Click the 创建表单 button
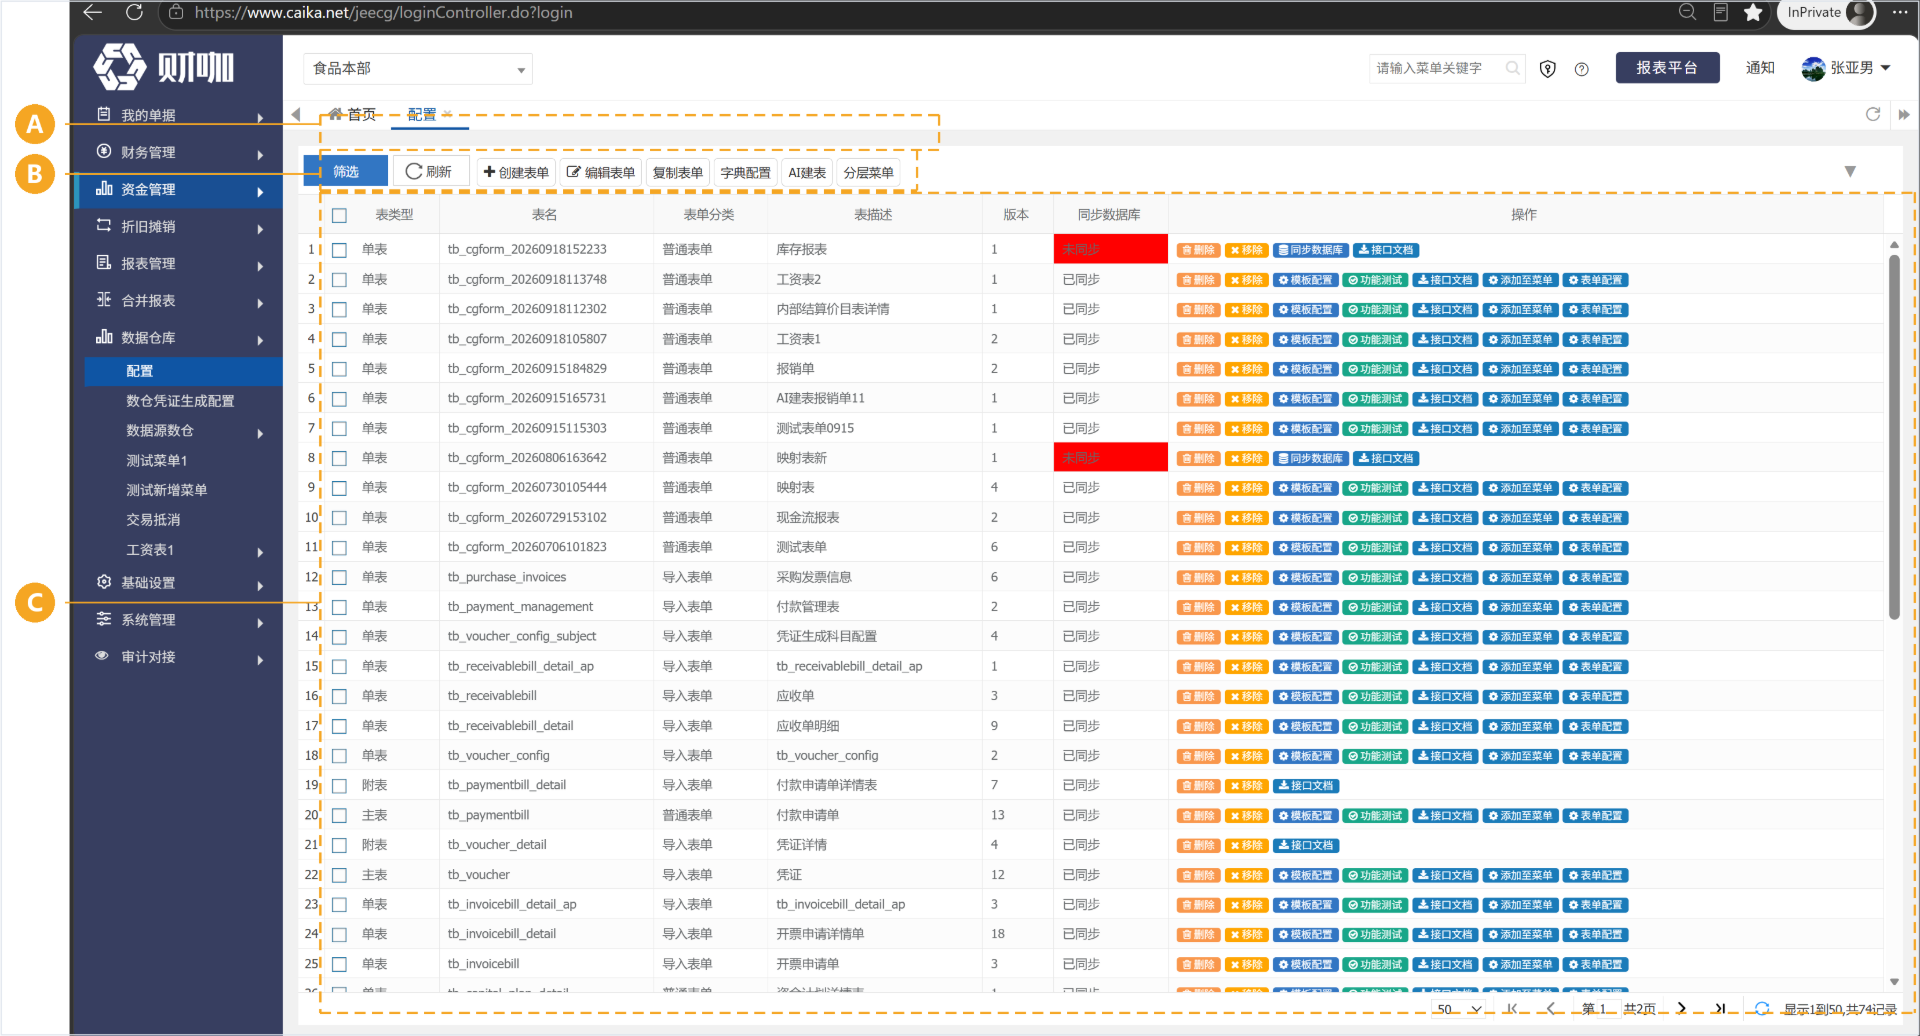 (516, 172)
